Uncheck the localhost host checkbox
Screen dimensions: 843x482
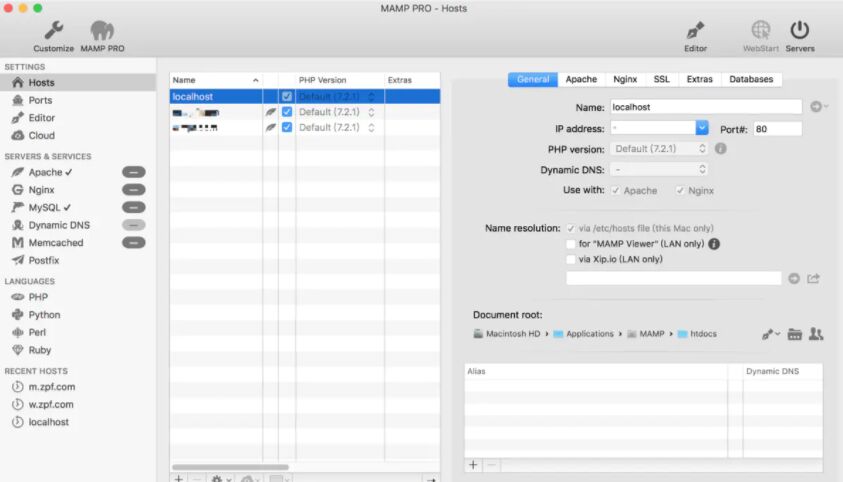pos(287,96)
